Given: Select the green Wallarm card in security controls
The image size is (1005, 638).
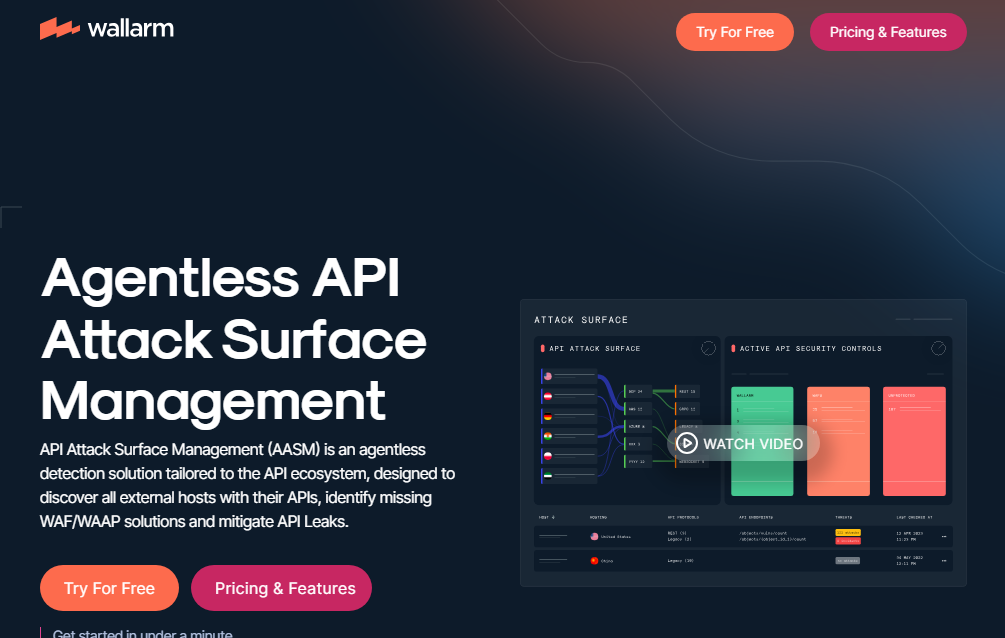Looking at the screenshot, I should 762,441.
